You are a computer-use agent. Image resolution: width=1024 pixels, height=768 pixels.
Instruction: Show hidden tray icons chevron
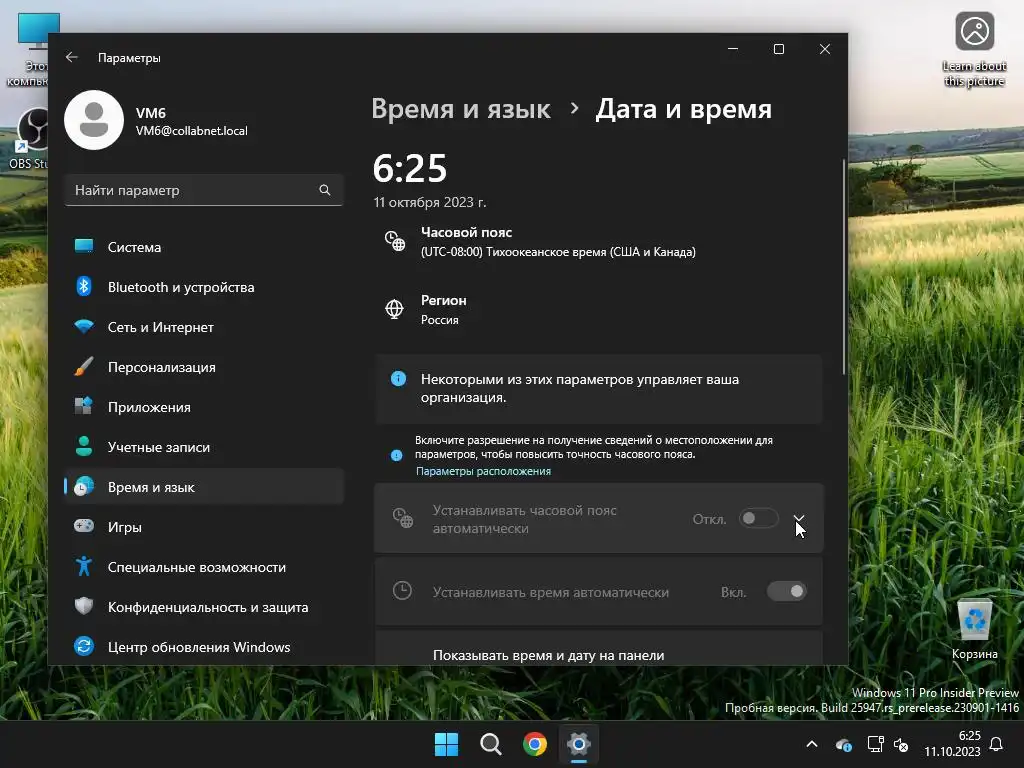click(x=812, y=744)
